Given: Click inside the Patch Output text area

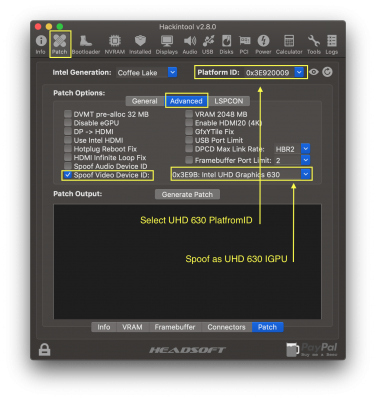Looking at the screenshot, I should [x=187, y=262].
